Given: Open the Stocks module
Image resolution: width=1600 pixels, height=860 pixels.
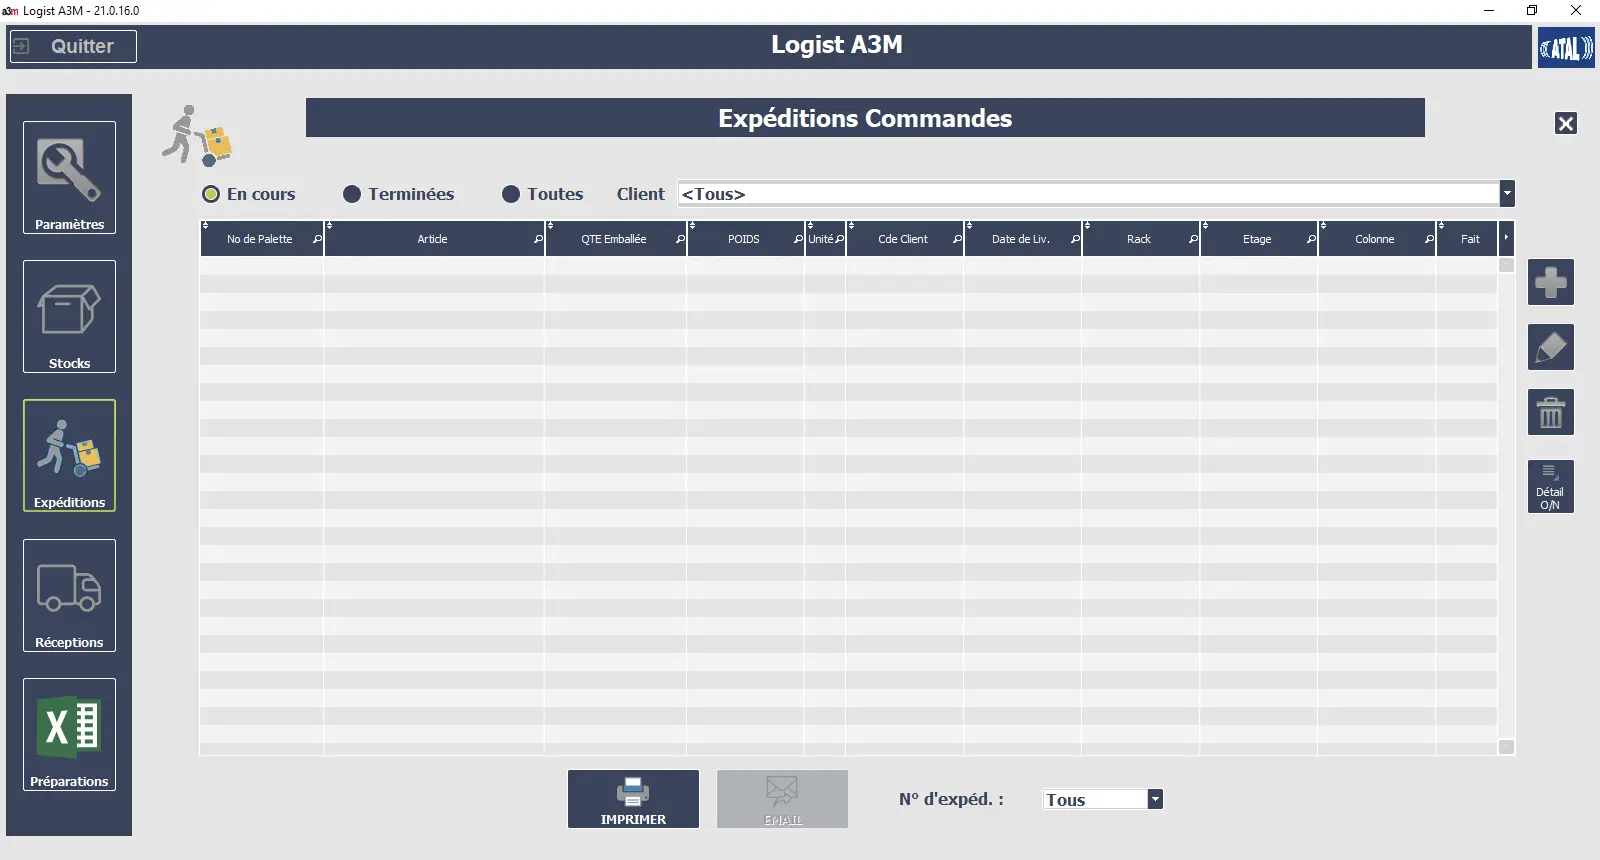Looking at the screenshot, I should tap(69, 317).
